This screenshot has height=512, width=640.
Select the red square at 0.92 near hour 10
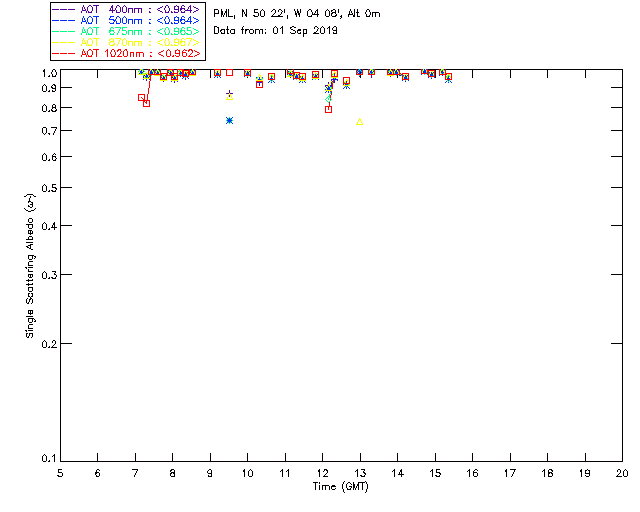pyautogui.click(x=259, y=85)
